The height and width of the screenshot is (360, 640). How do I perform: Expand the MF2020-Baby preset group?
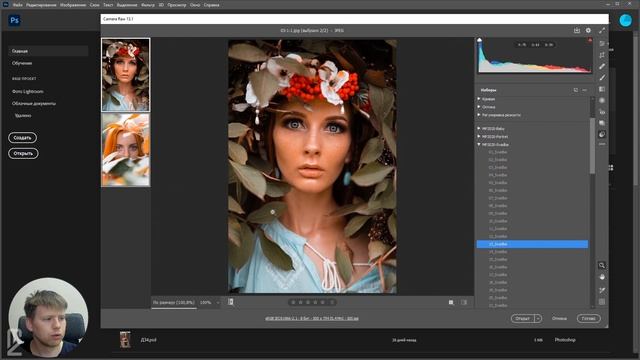point(479,129)
